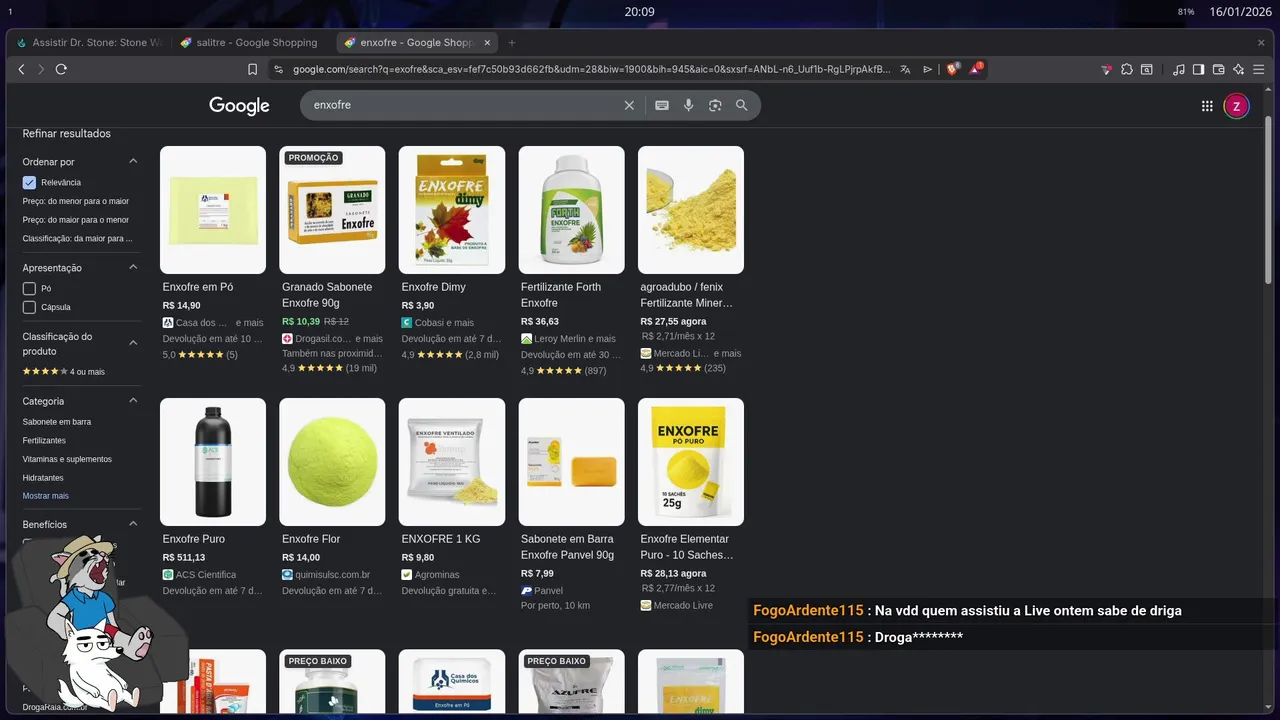Toggle the browser sidebar panel icon
Image resolution: width=1280 pixels, height=720 pixels.
tap(1199, 69)
